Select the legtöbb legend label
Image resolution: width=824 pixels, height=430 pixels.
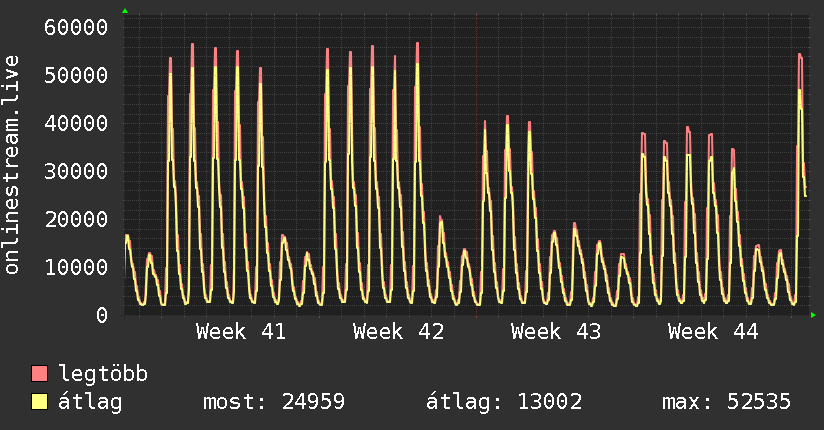(x=103, y=374)
